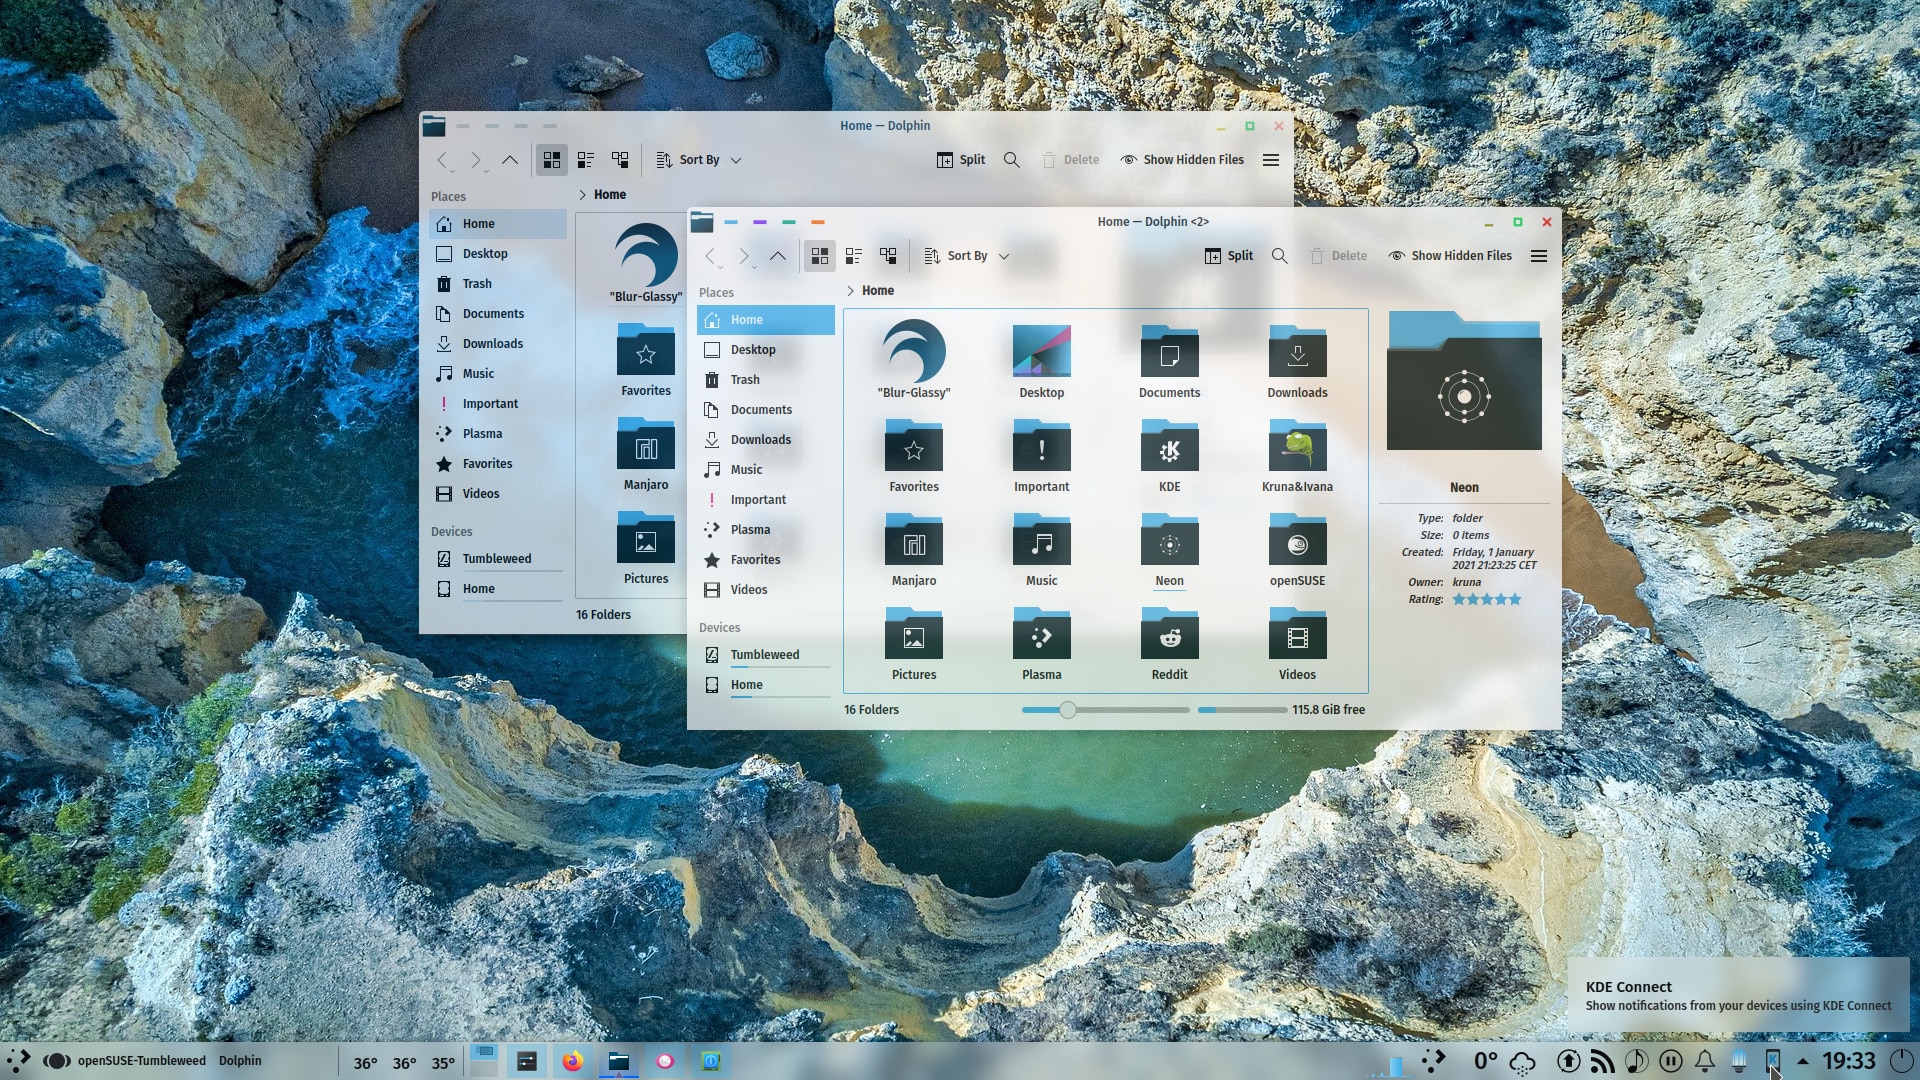This screenshot has height=1080, width=1920.
Task: Select Important in Dolphin <2> sidebar
Action: click(766, 500)
